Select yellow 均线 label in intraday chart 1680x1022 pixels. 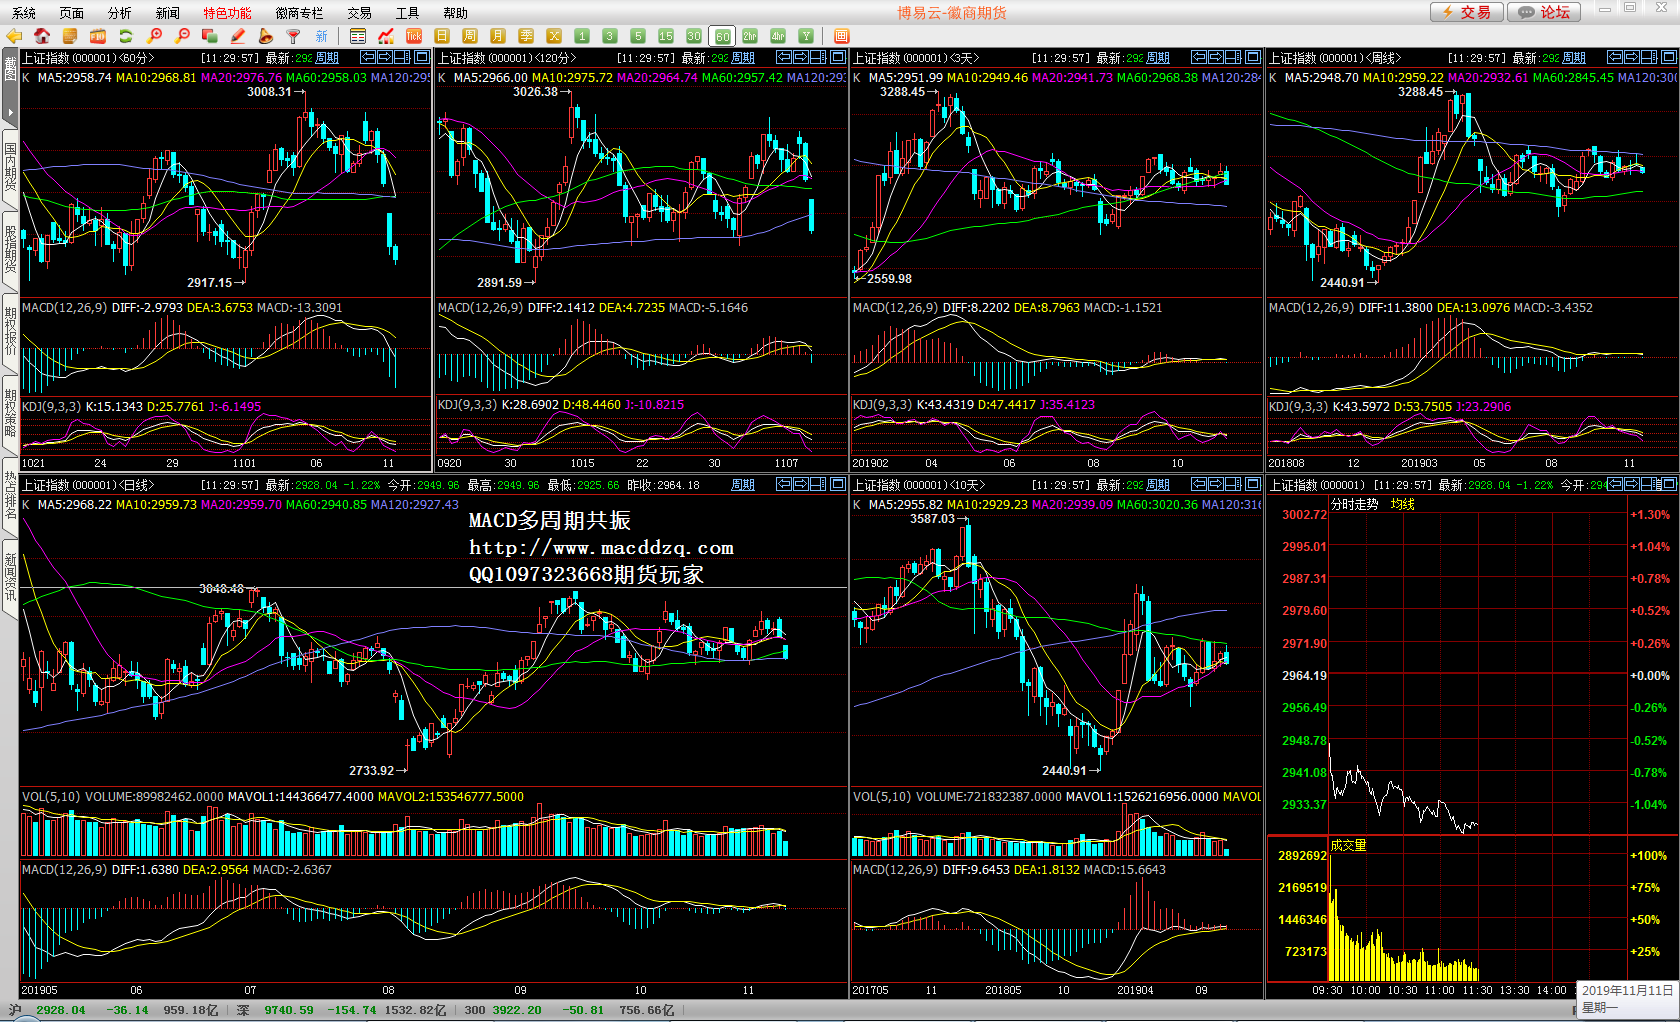1403,504
